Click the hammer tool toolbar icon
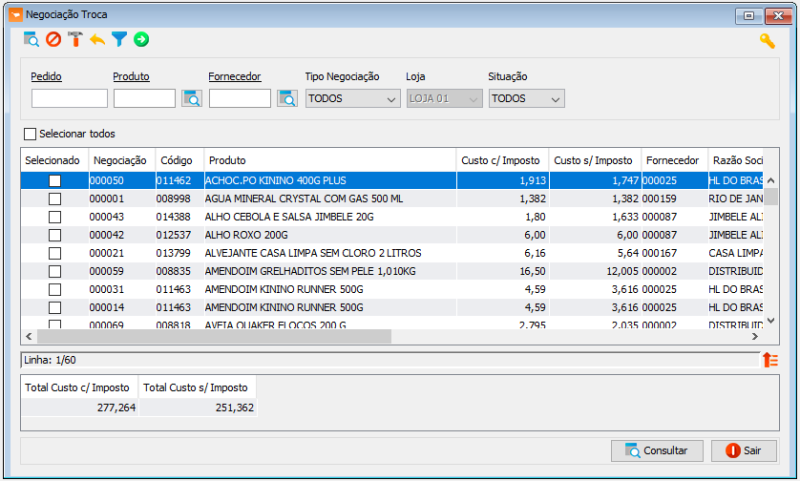This screenshot has width=800, height=481. (x=76, y=39)
